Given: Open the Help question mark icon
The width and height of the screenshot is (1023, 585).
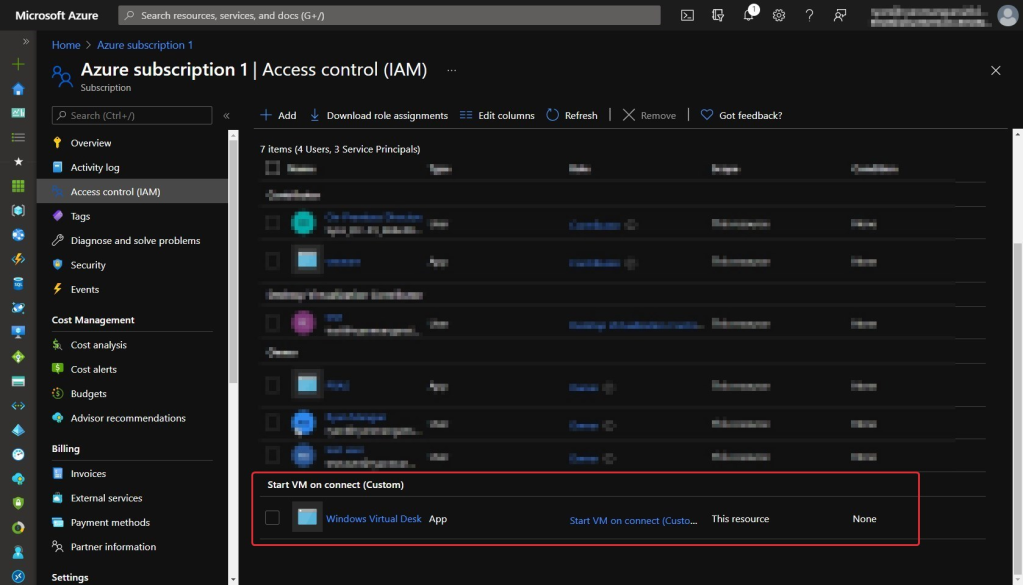Looking at the screenshot, I should click(x=809, y=15).
